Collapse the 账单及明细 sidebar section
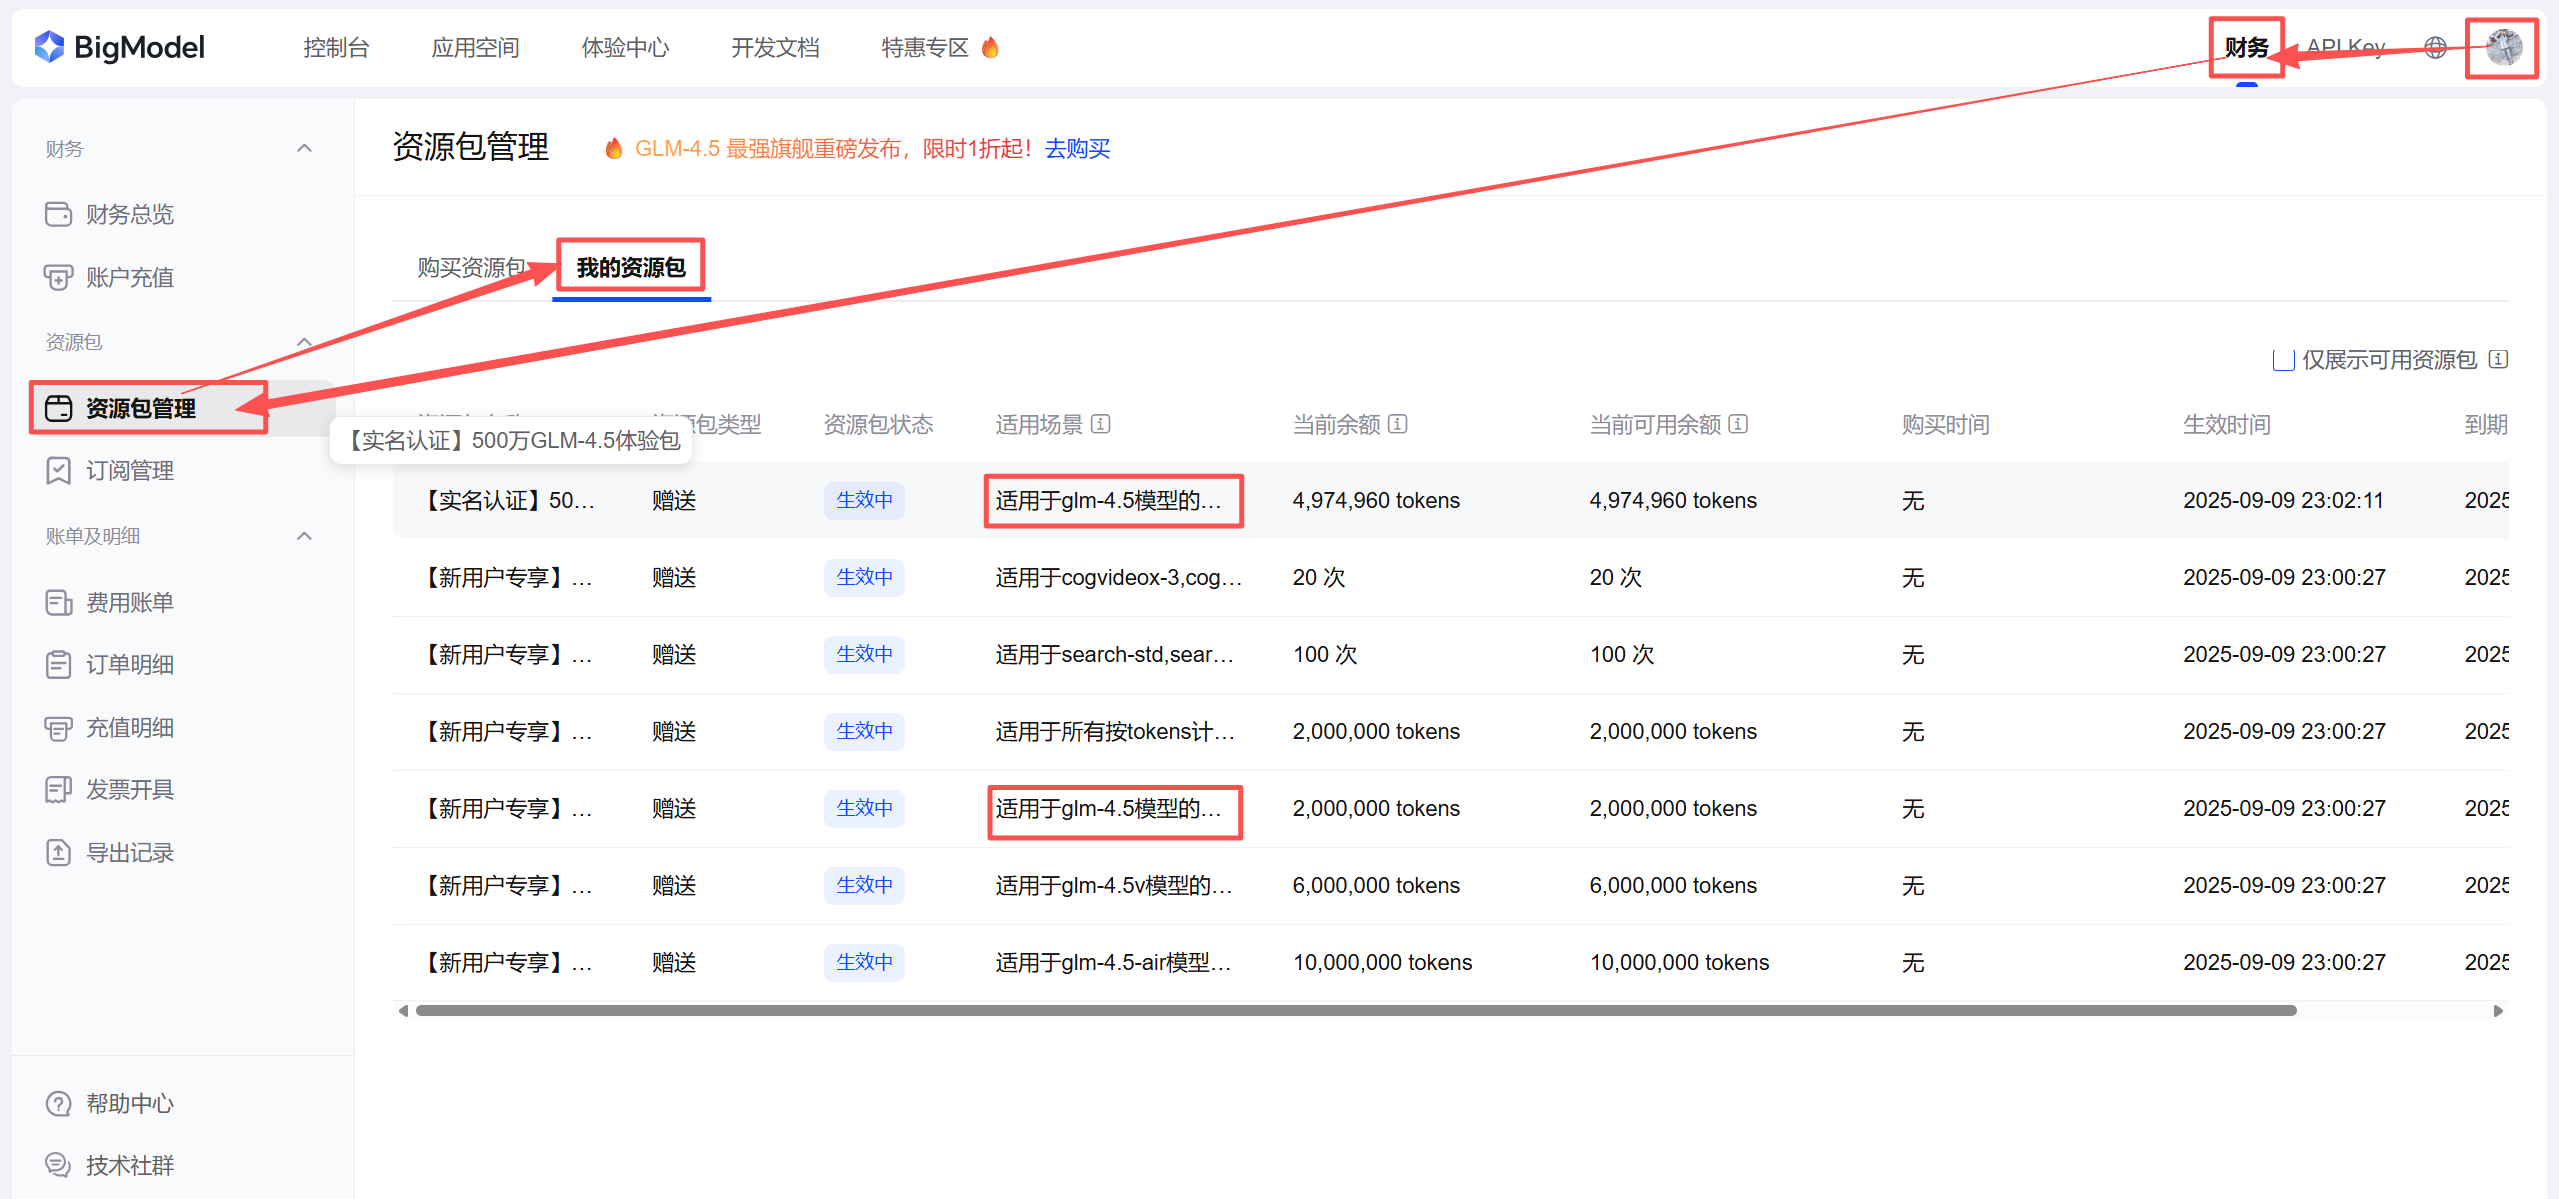The width and height of the screenshot is (2559, 1199). pos(305,536)
